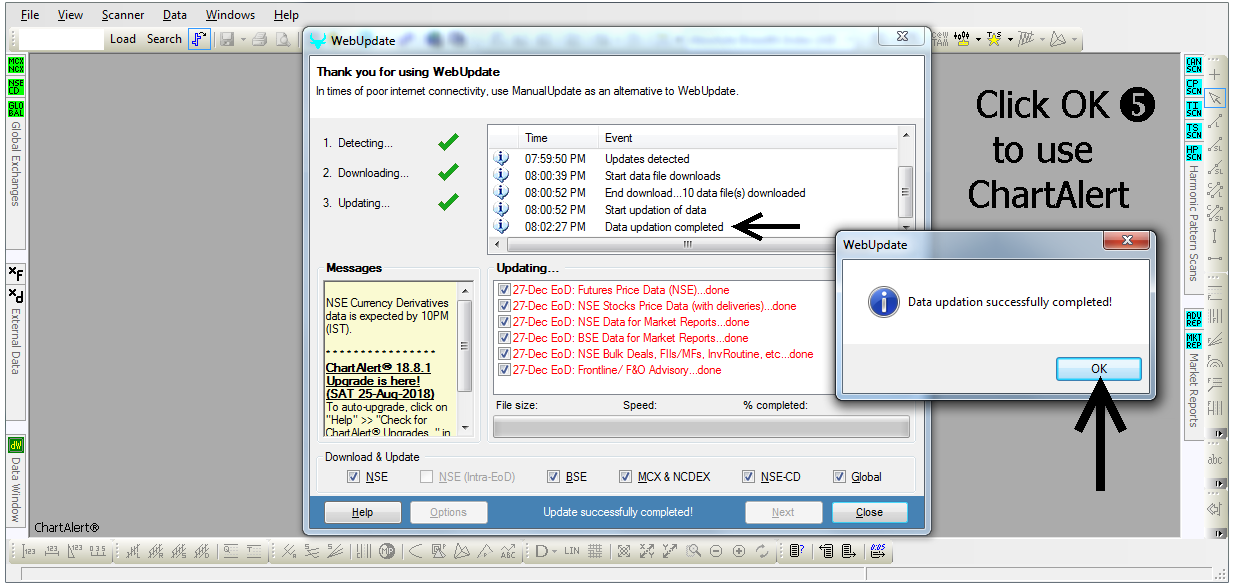This screenshot has height=585, width=1235.
Task: Click the LIN scale icon in bottom toolbar
Action: [572, 551]
